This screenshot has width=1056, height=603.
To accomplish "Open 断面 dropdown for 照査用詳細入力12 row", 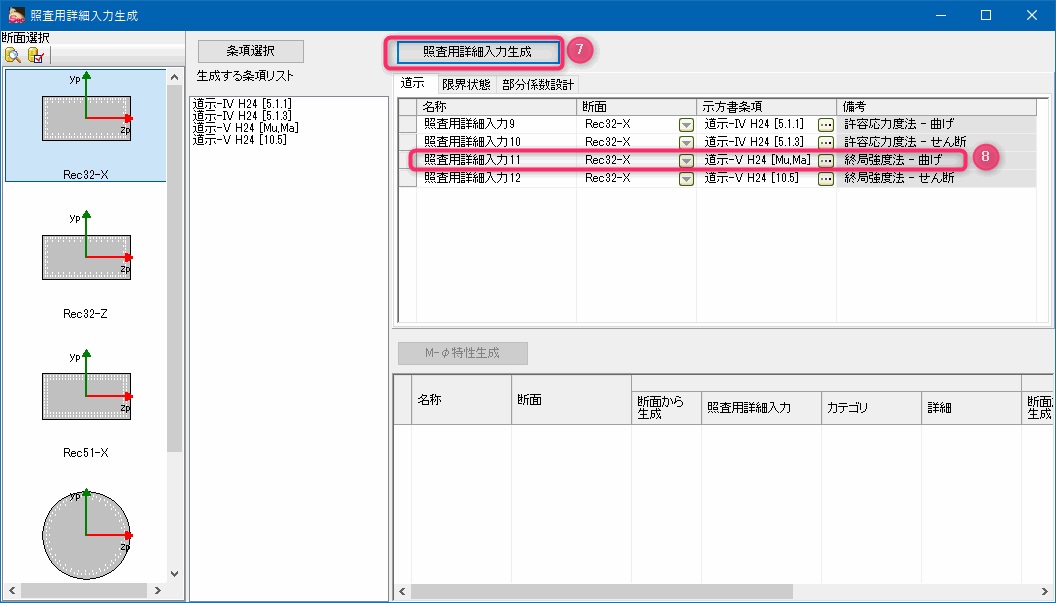I will point(686,179).
